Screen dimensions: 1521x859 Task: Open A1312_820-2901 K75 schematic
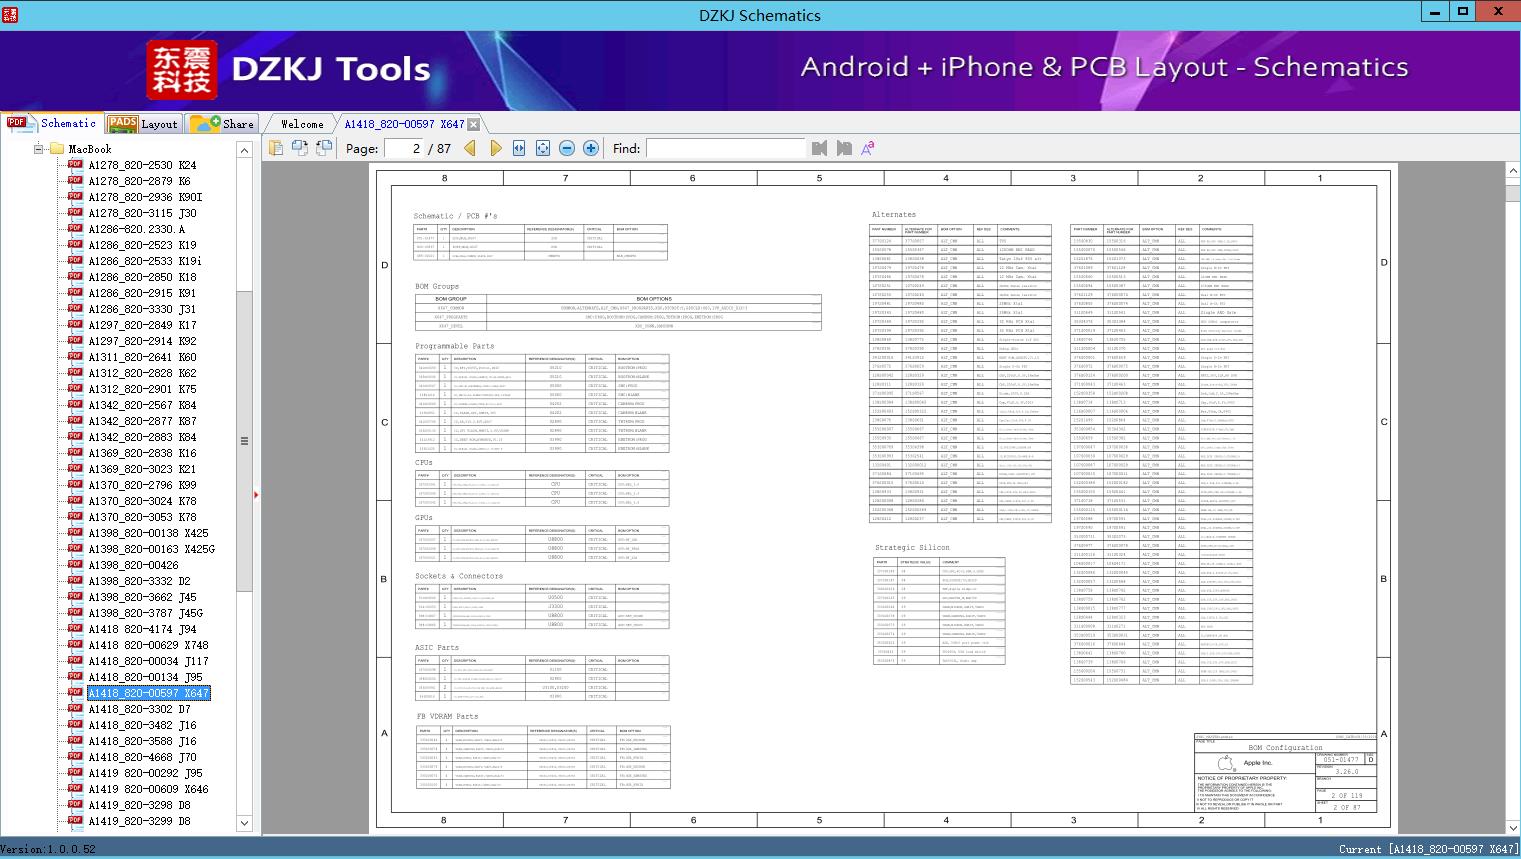(x=142, y=389)
